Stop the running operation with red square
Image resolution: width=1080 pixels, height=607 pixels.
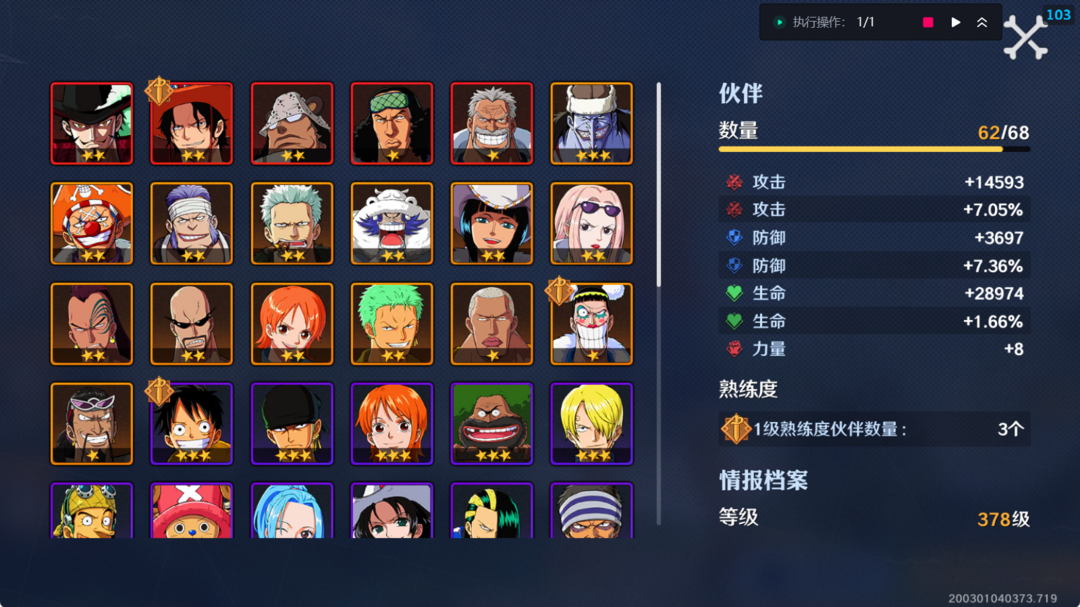[928, 23]
